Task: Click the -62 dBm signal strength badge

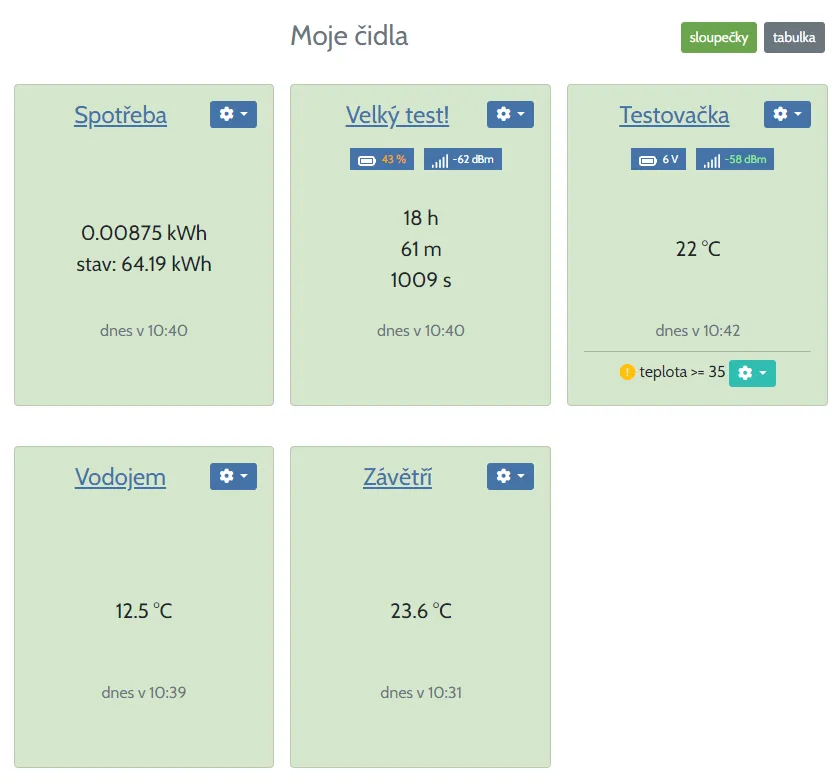Action: pyautogui.click(x=463, y=159)
